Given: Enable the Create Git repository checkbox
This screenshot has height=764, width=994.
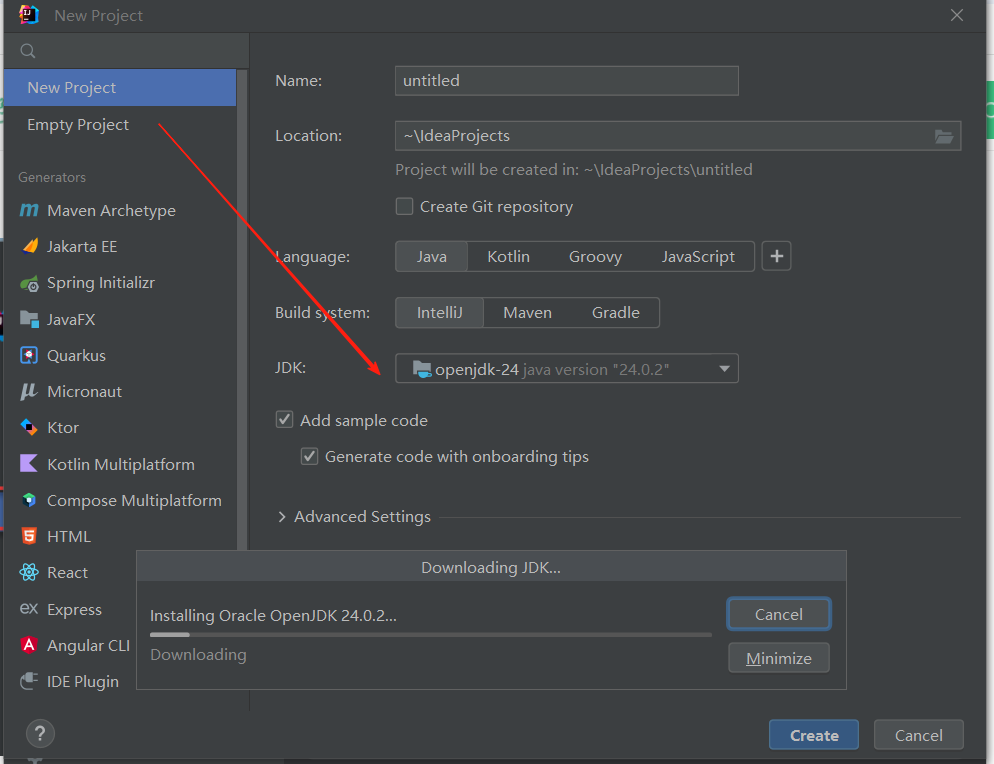Looking at the screenshot, I should 404,207.
